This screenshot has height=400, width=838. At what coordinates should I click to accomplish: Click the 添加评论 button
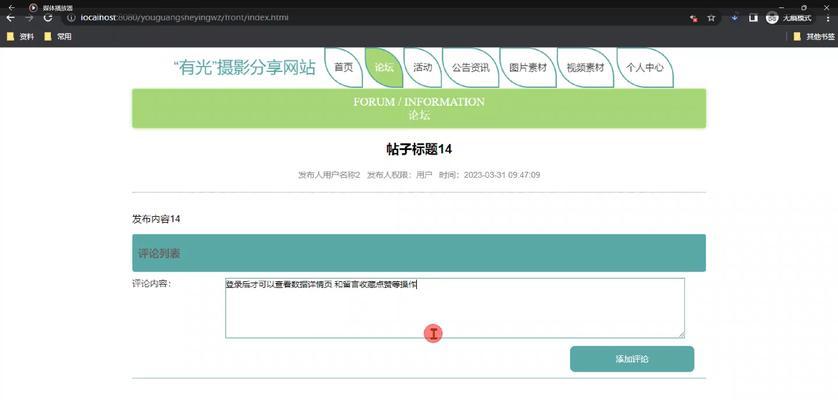coord(632,359)
